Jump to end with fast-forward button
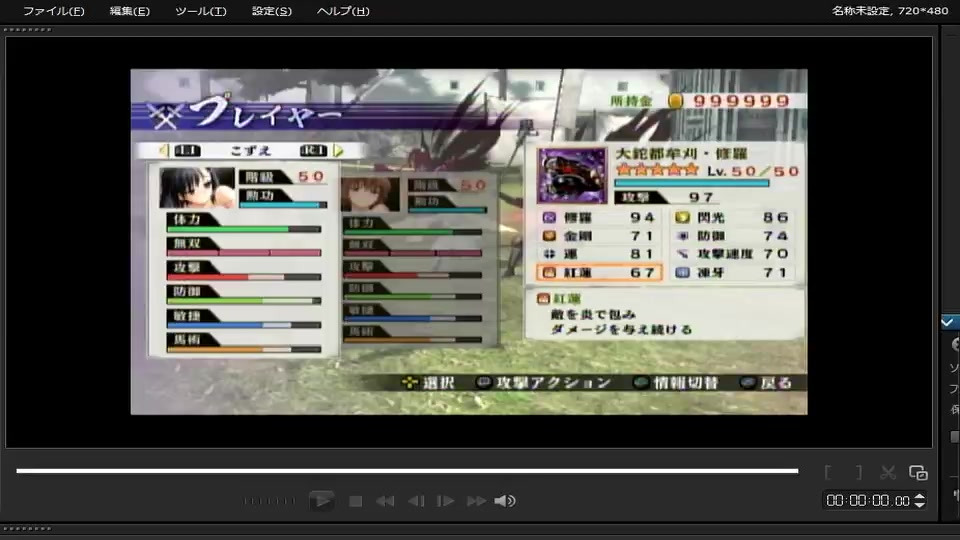Viewport: 960px width, 540px height. 476,501
